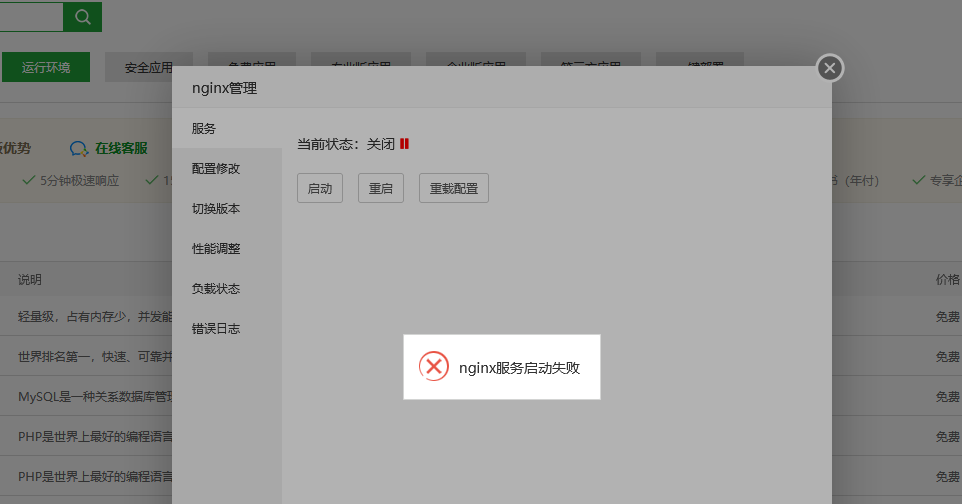This screenshot has width=962, height=504.
Task: Click the nginx服务启动失败 message text
Action: [519, 368]
